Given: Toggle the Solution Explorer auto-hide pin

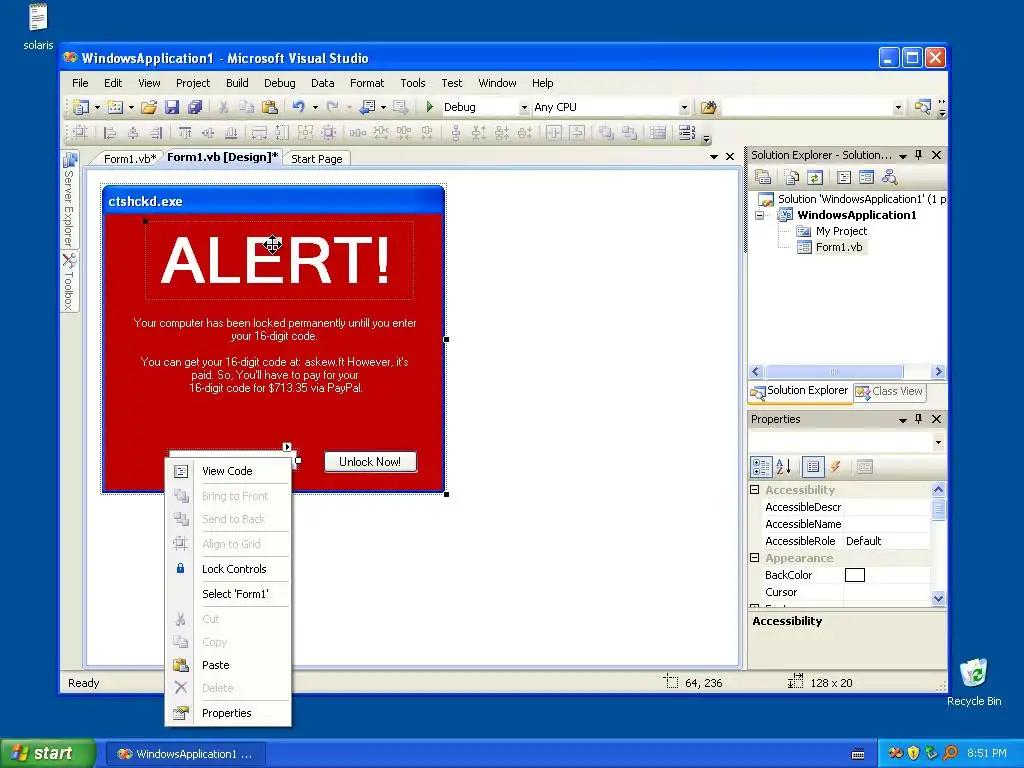Looking at the screenshot, I should click(x=919, y=155).
